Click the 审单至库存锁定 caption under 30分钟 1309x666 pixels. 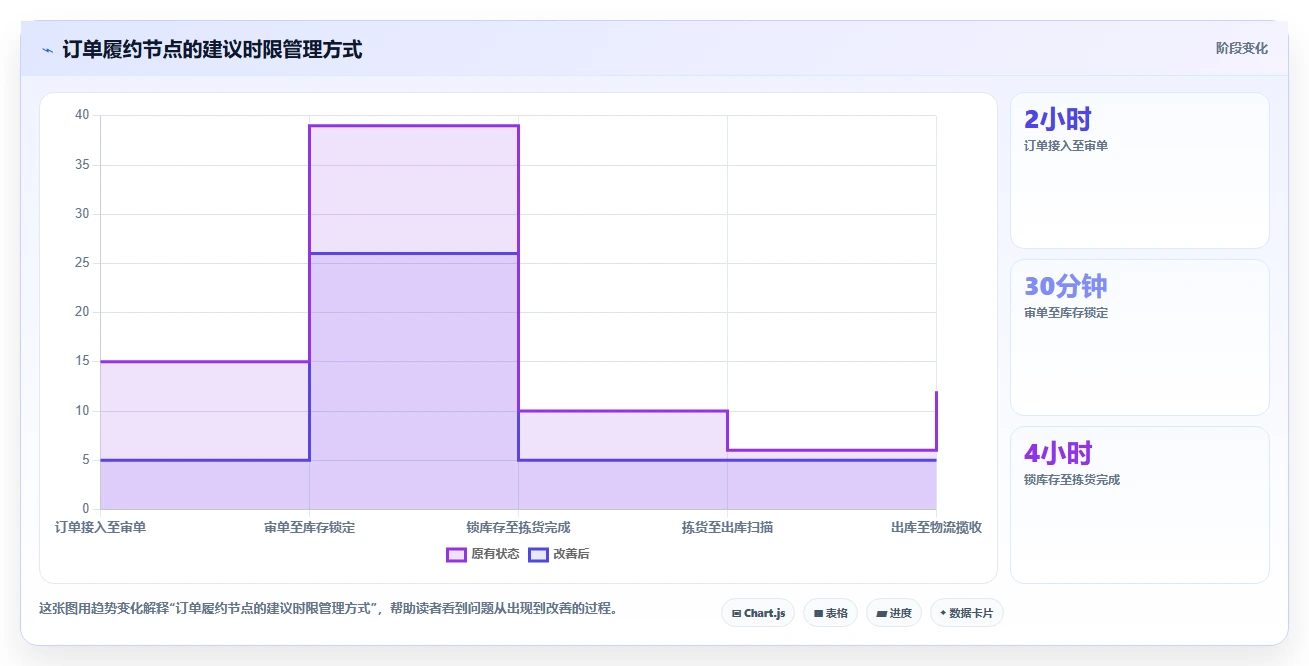pyautogui.click(x=1066, y=313)
